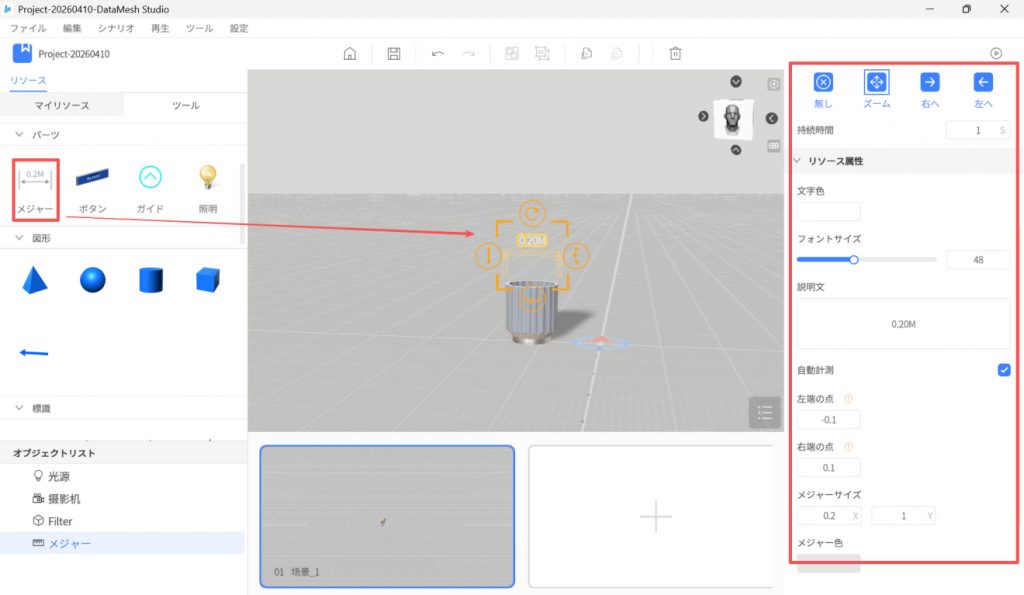
Task: Open the シナリオ menu
Action: point(116,29)
